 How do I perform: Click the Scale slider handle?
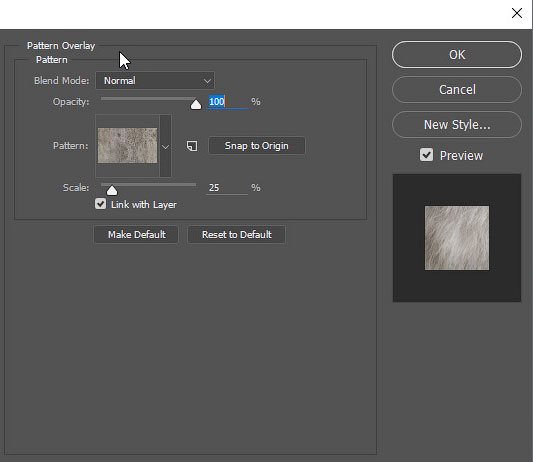click(112, 190)
